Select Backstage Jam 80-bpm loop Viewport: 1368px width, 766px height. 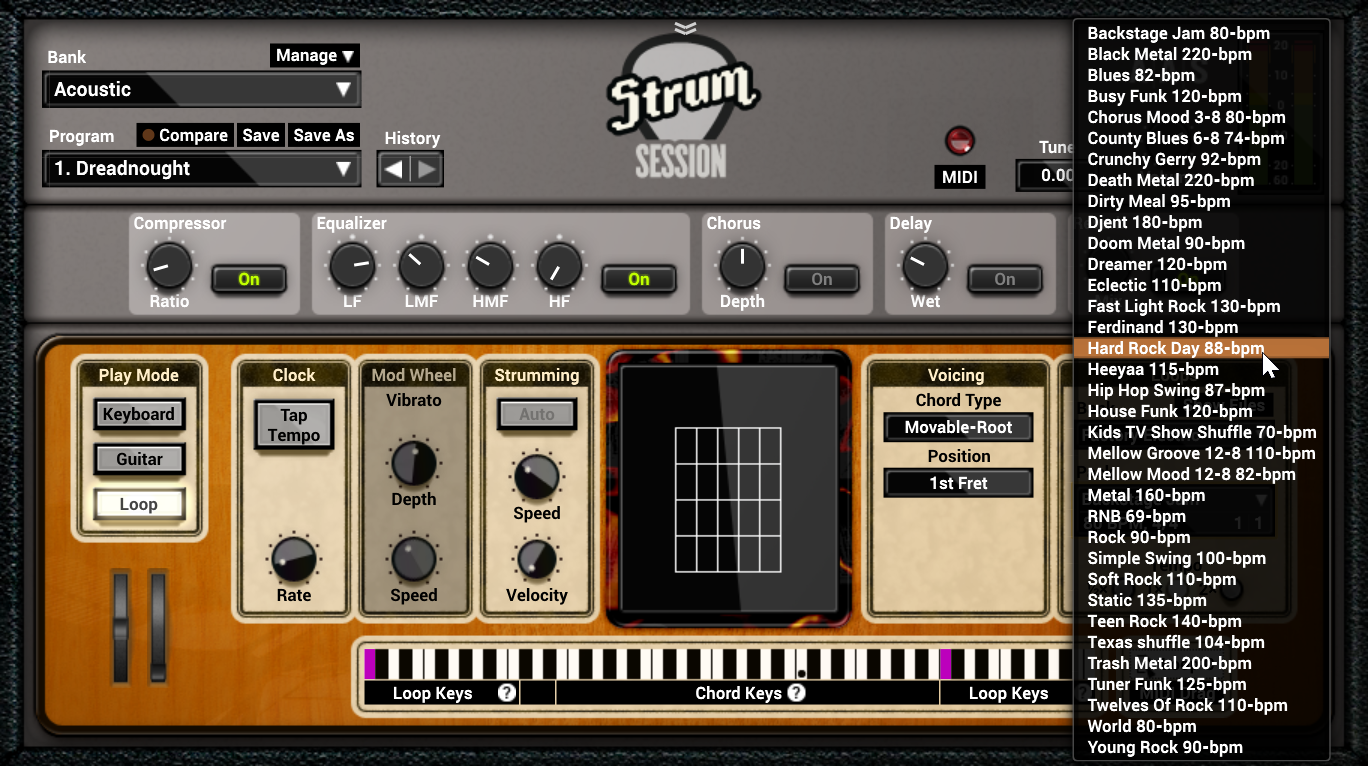click(1201, 33)
